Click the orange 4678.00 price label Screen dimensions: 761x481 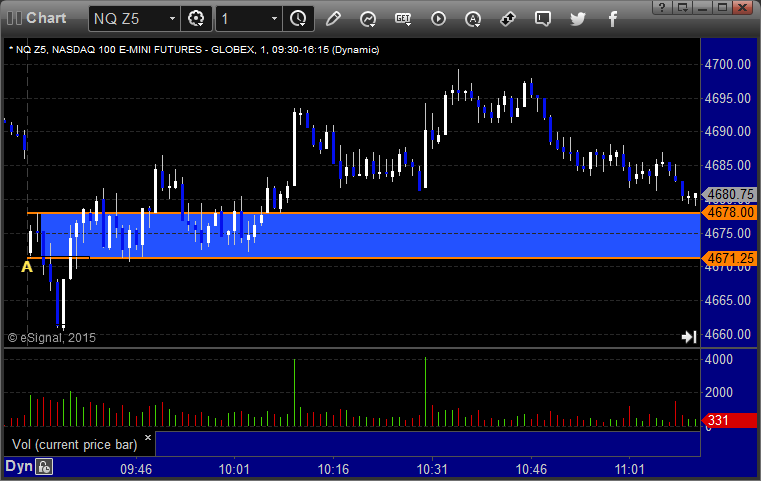[730, 212]
